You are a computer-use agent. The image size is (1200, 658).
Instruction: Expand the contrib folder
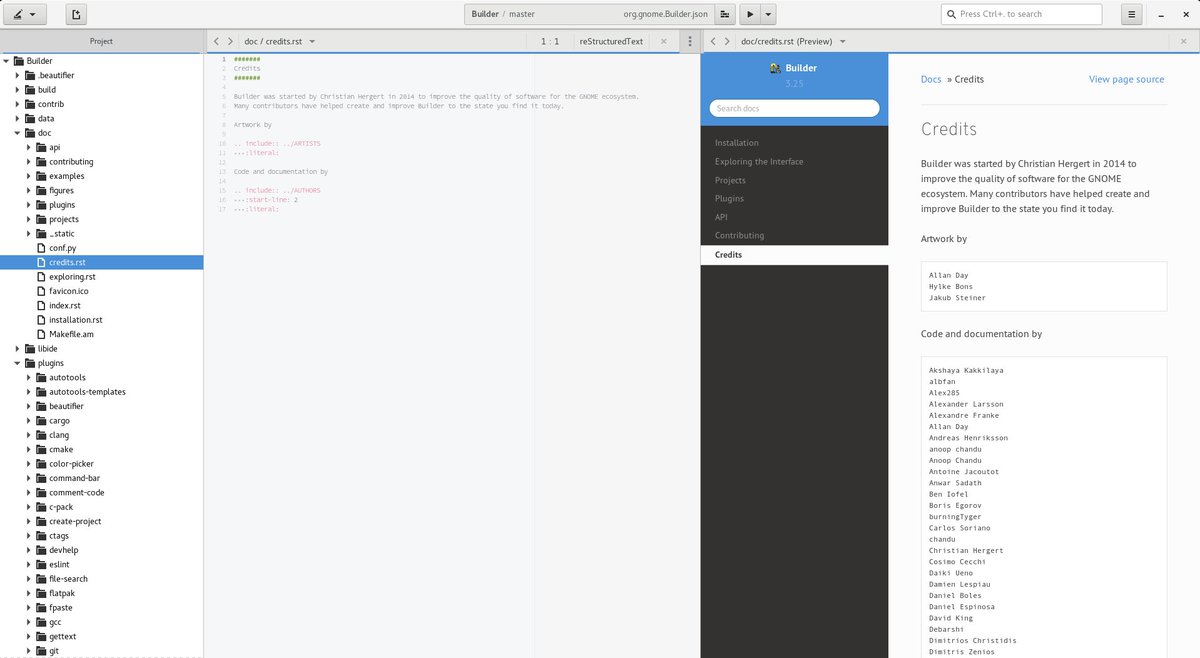(x=18, y=104)
